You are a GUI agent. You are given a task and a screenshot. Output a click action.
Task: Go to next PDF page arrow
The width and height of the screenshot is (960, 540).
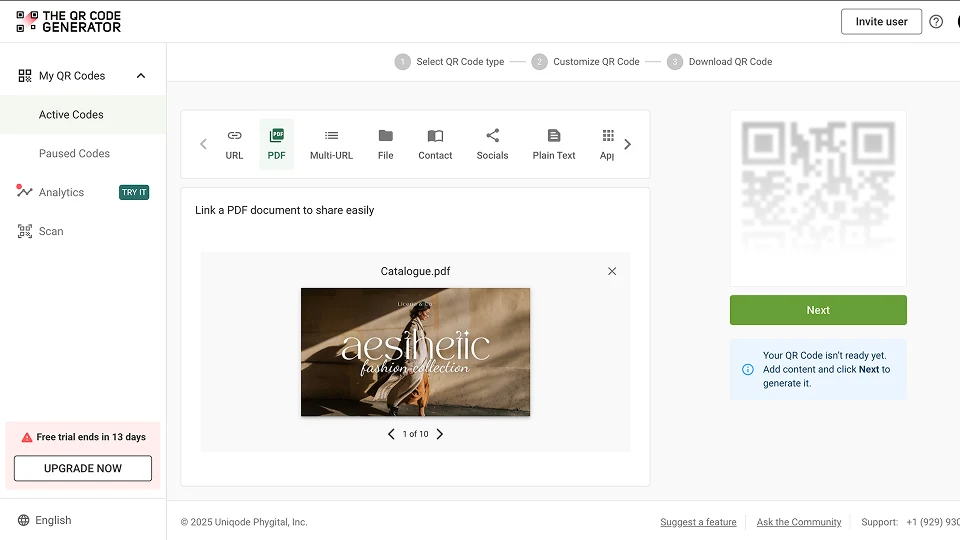(440, 434)
